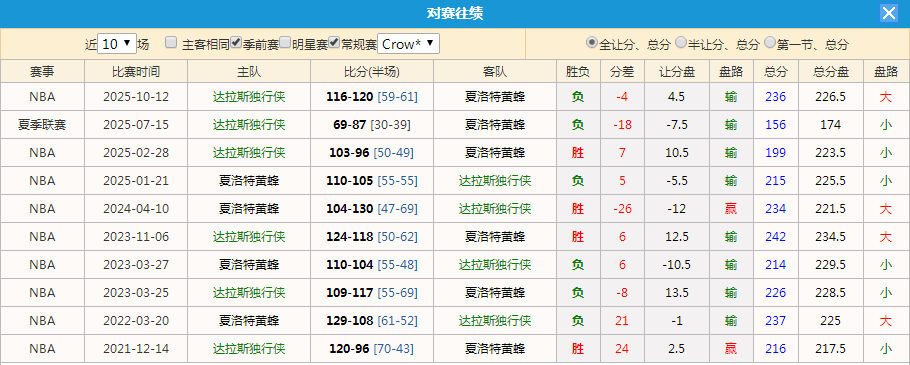The width and height of the screenshot is (910, 365).
Task: Close the 对赛往绩 dialog with X icon
Action: tap(889, 13)
